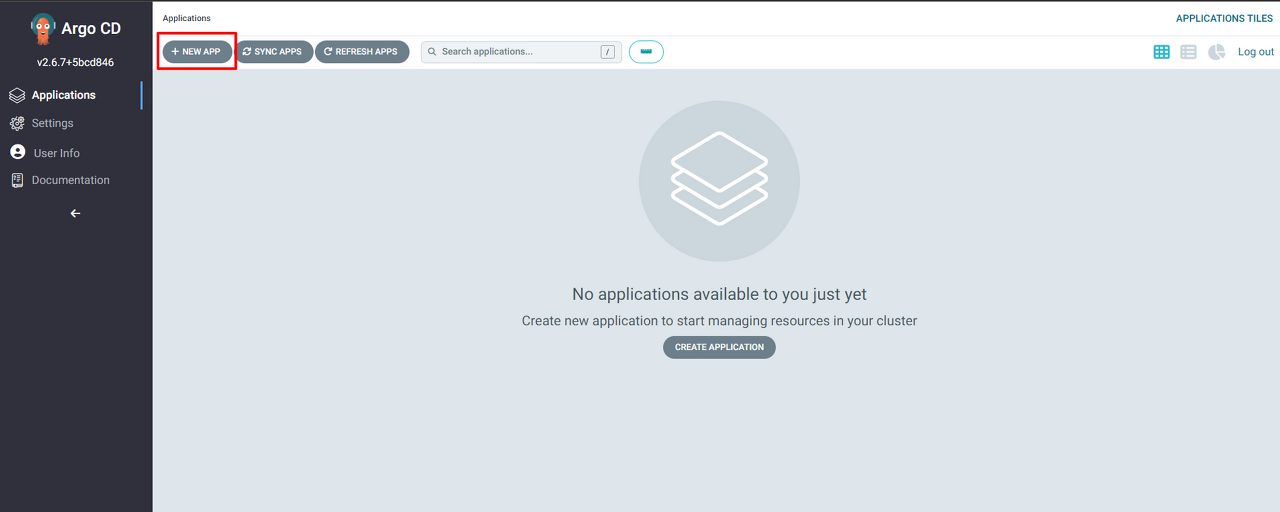This screenshot has width=1280, height=512.
Task: Click the Applications Tiles header label
Action: point(1224,18)
